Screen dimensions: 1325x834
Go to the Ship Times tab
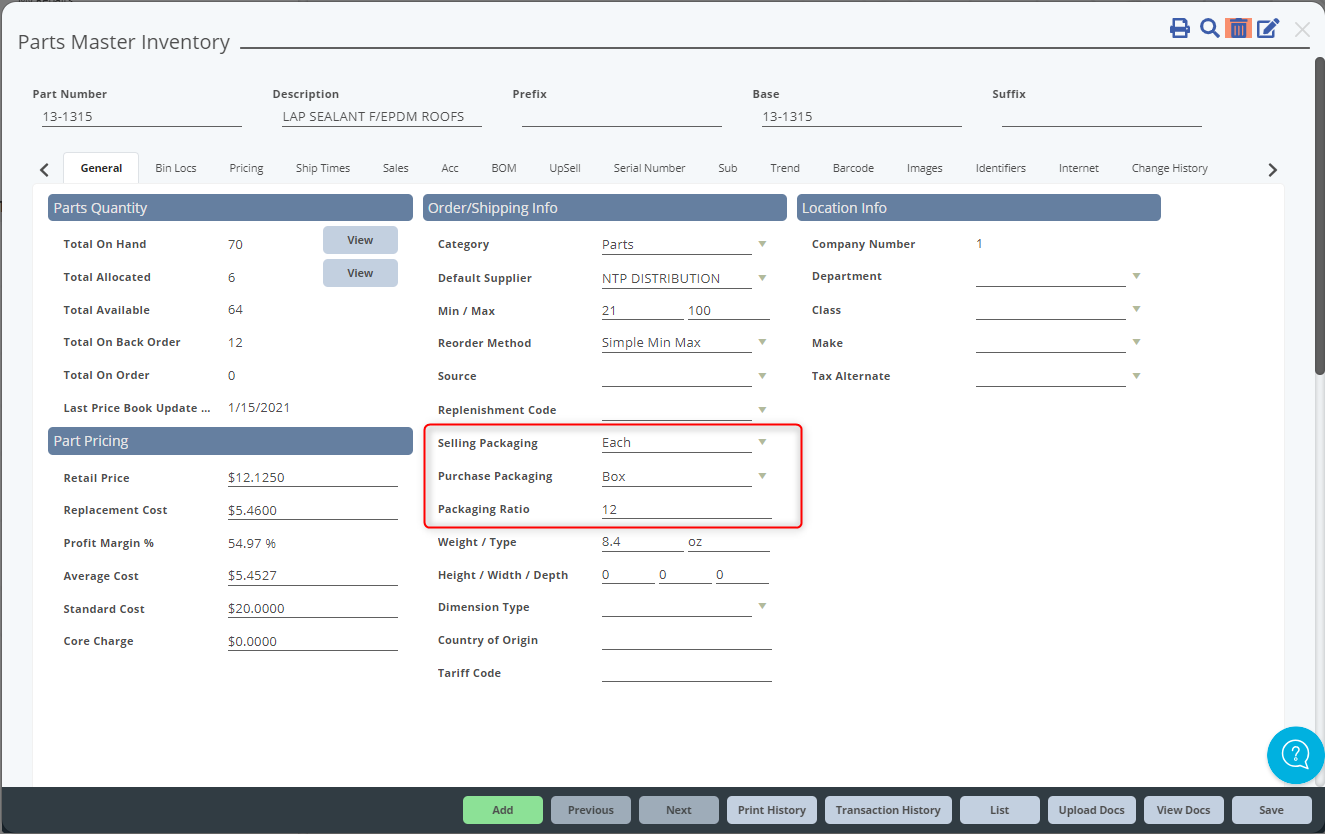[x=323, y=168]
